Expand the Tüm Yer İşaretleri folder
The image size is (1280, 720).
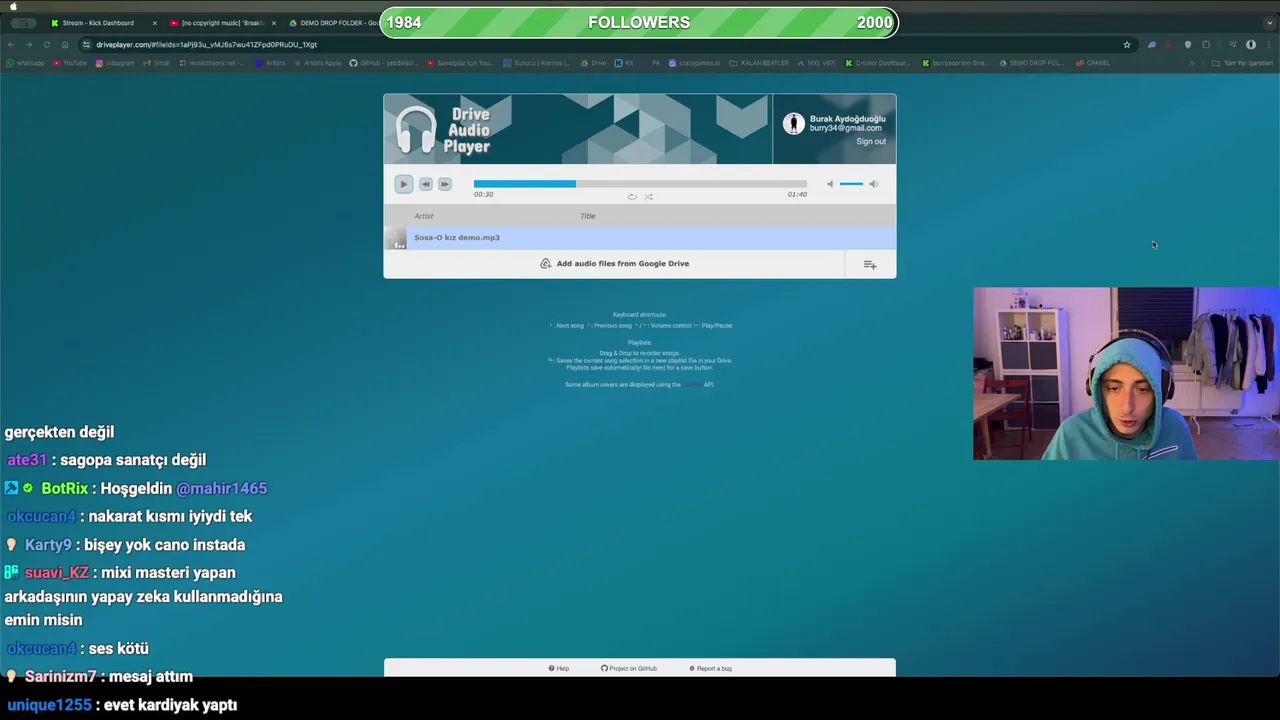pyautogui.click(x=1241, y=63)
